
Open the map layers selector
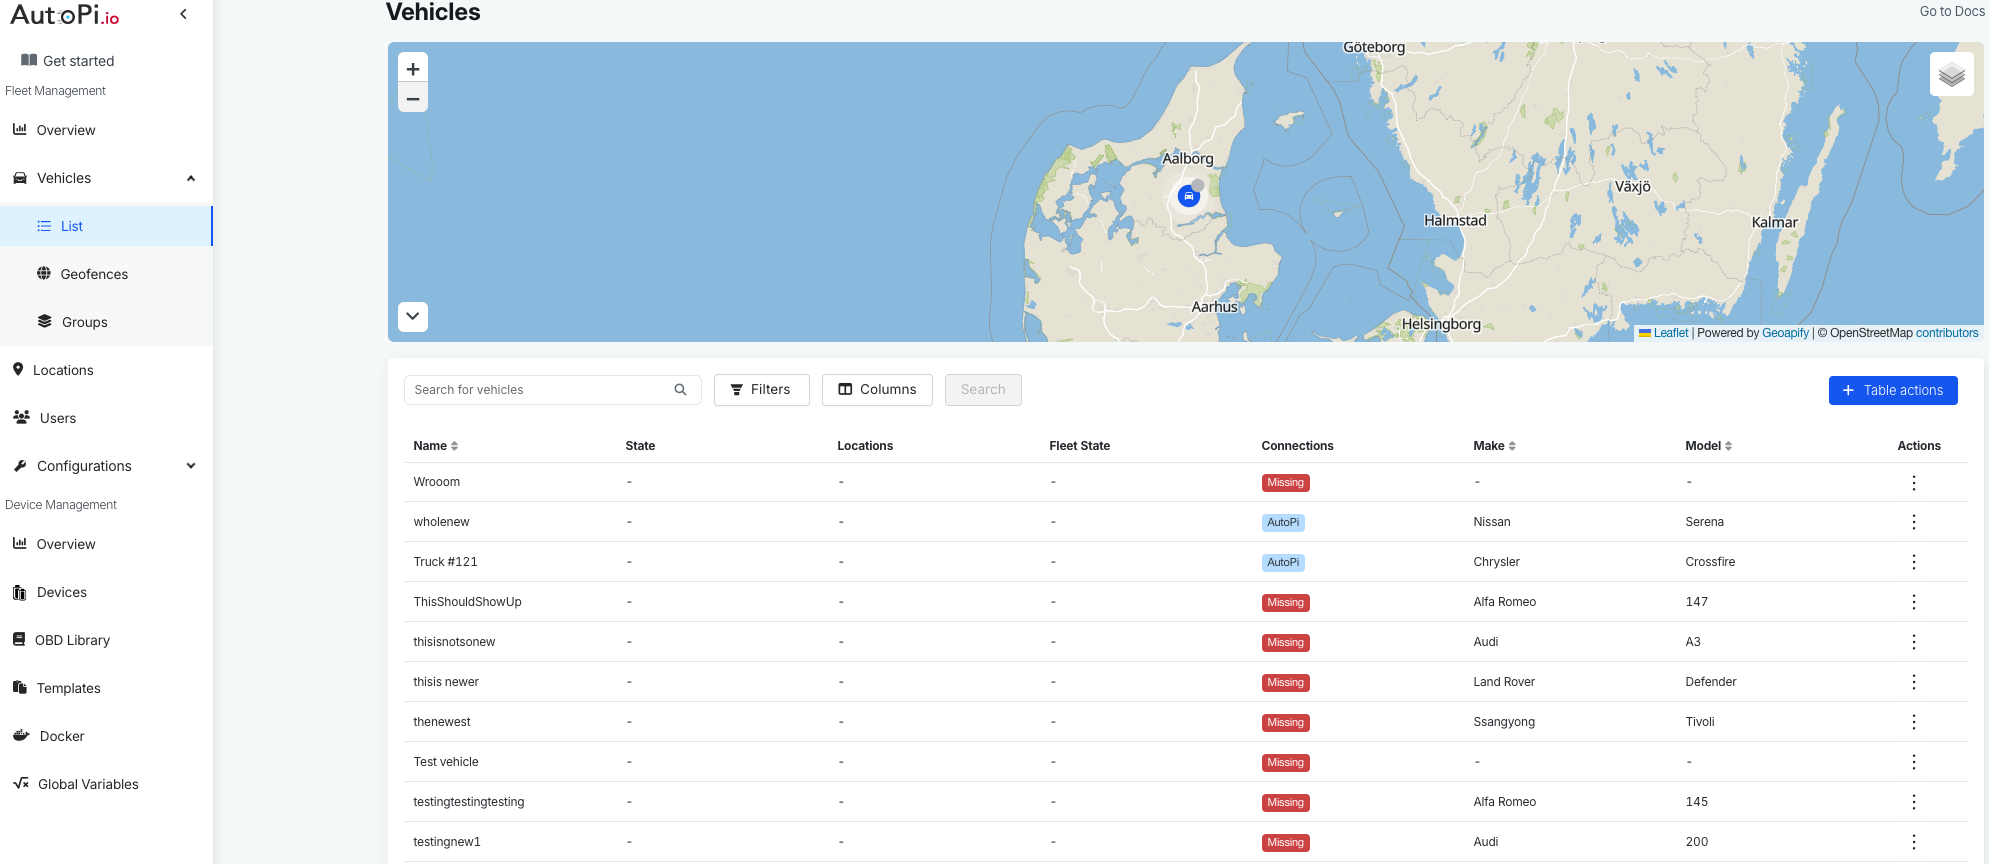(x=1951, y=74)
